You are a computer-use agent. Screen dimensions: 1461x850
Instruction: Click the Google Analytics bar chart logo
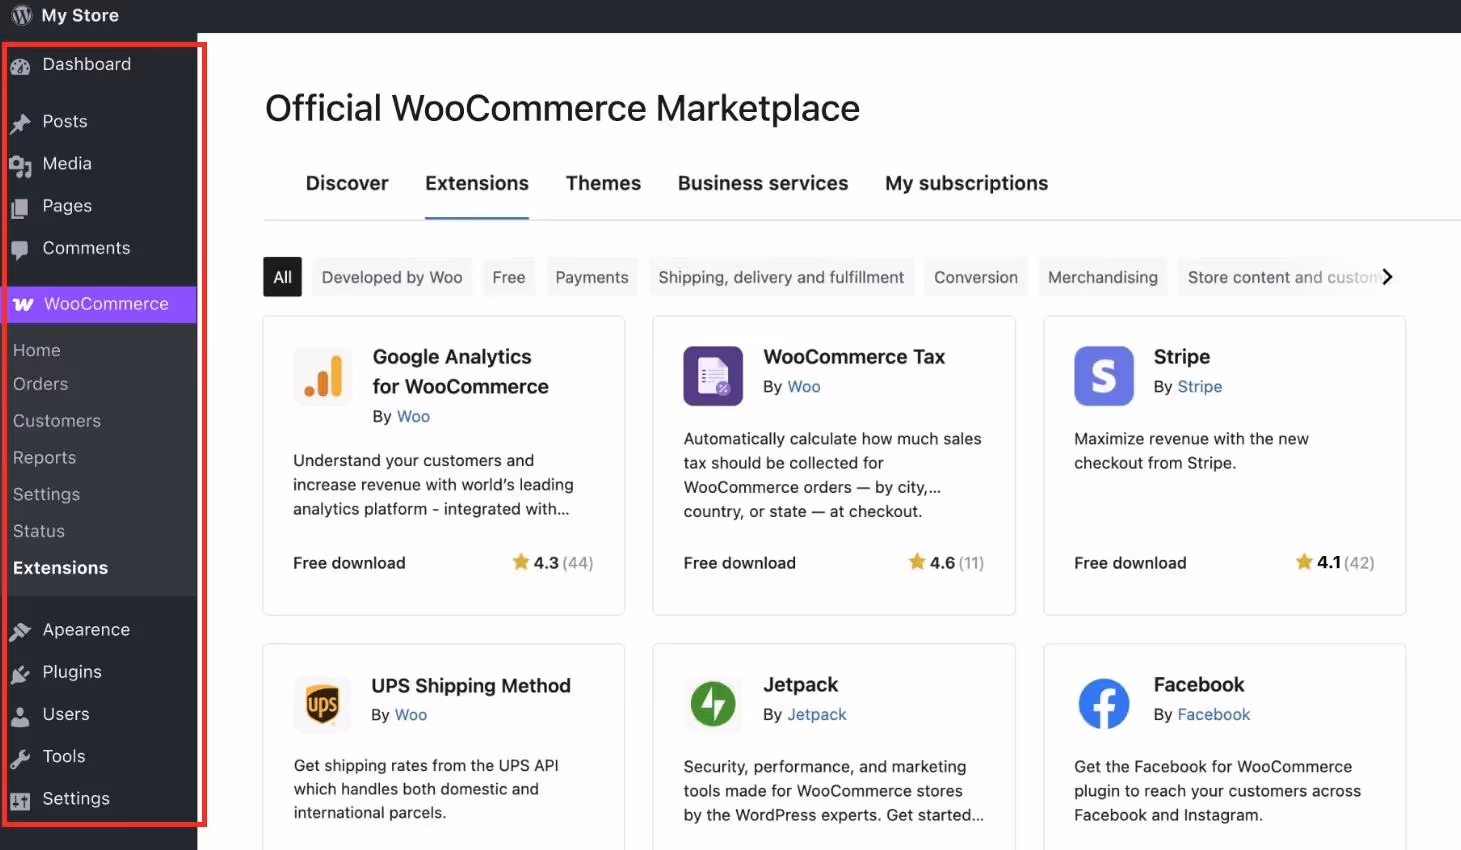tap(323, 376)
